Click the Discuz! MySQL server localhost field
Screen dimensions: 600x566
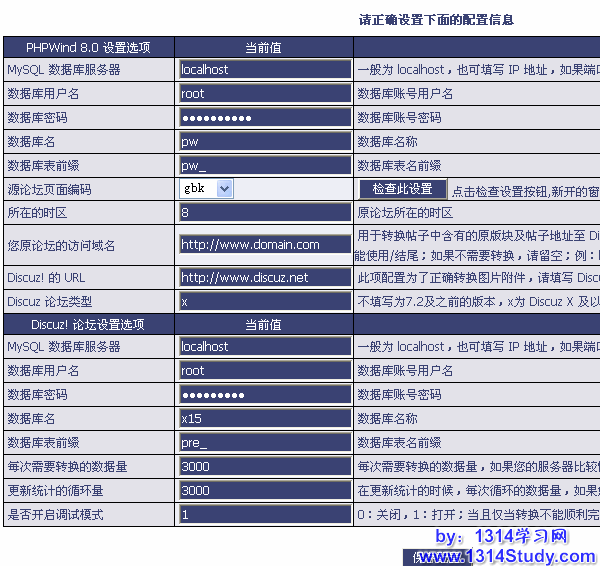pos(264,347)
